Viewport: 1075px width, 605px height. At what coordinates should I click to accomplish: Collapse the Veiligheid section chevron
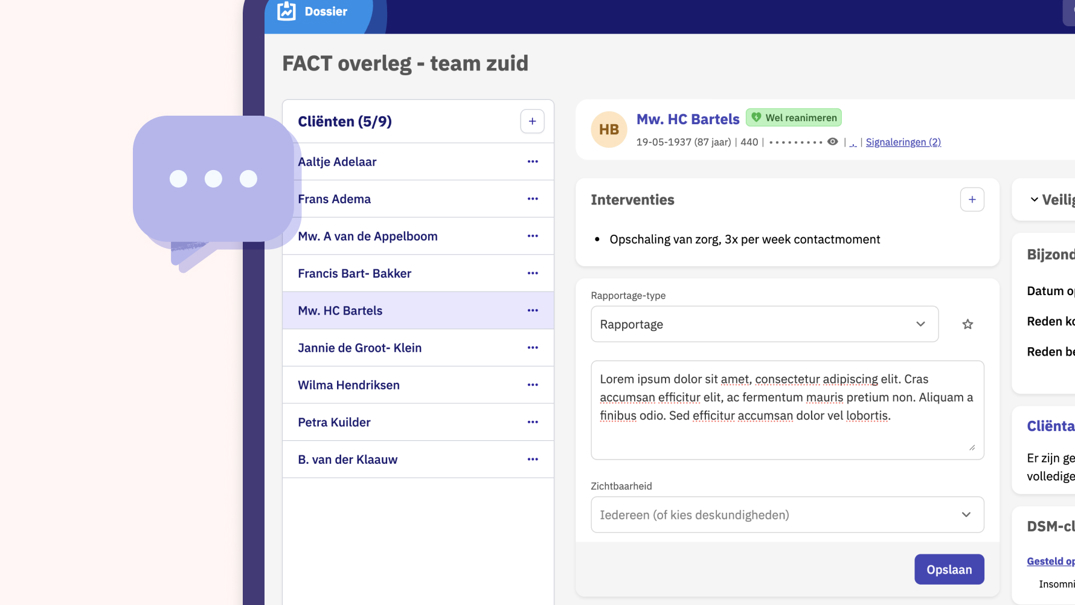1034,200
